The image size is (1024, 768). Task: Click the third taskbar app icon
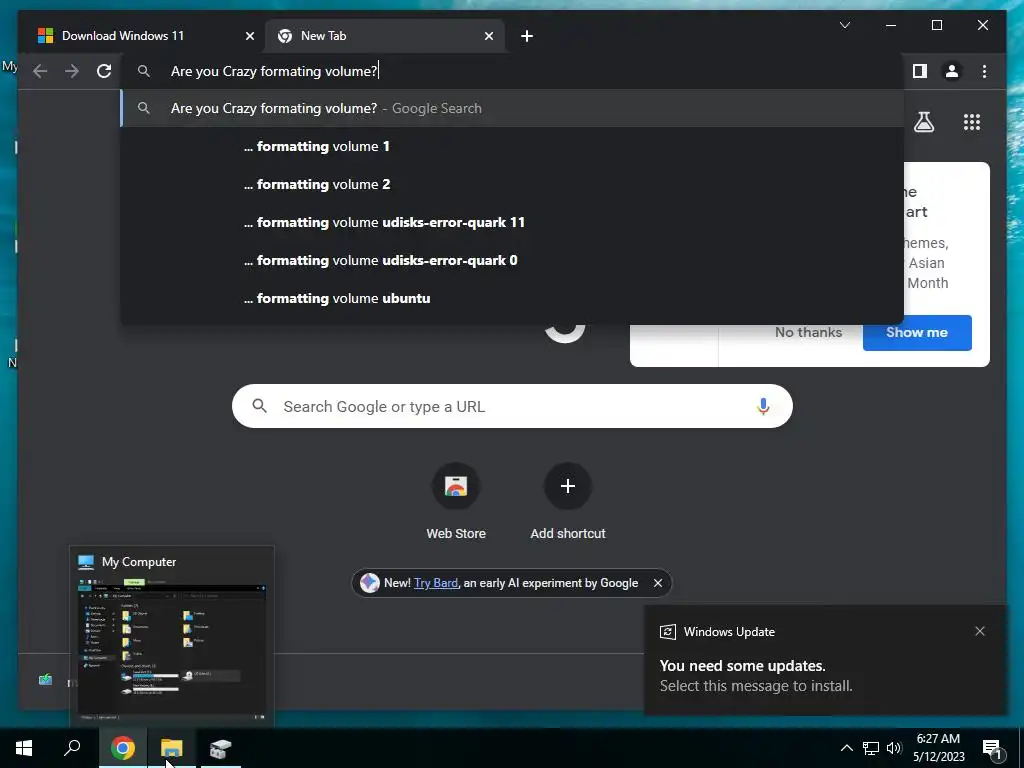221,748
